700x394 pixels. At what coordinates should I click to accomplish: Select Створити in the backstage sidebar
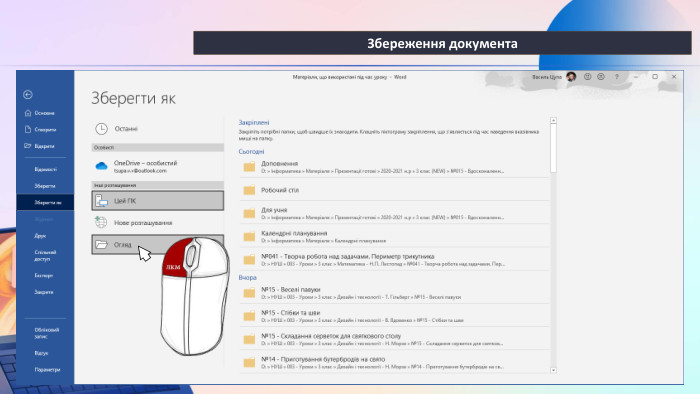45,129
